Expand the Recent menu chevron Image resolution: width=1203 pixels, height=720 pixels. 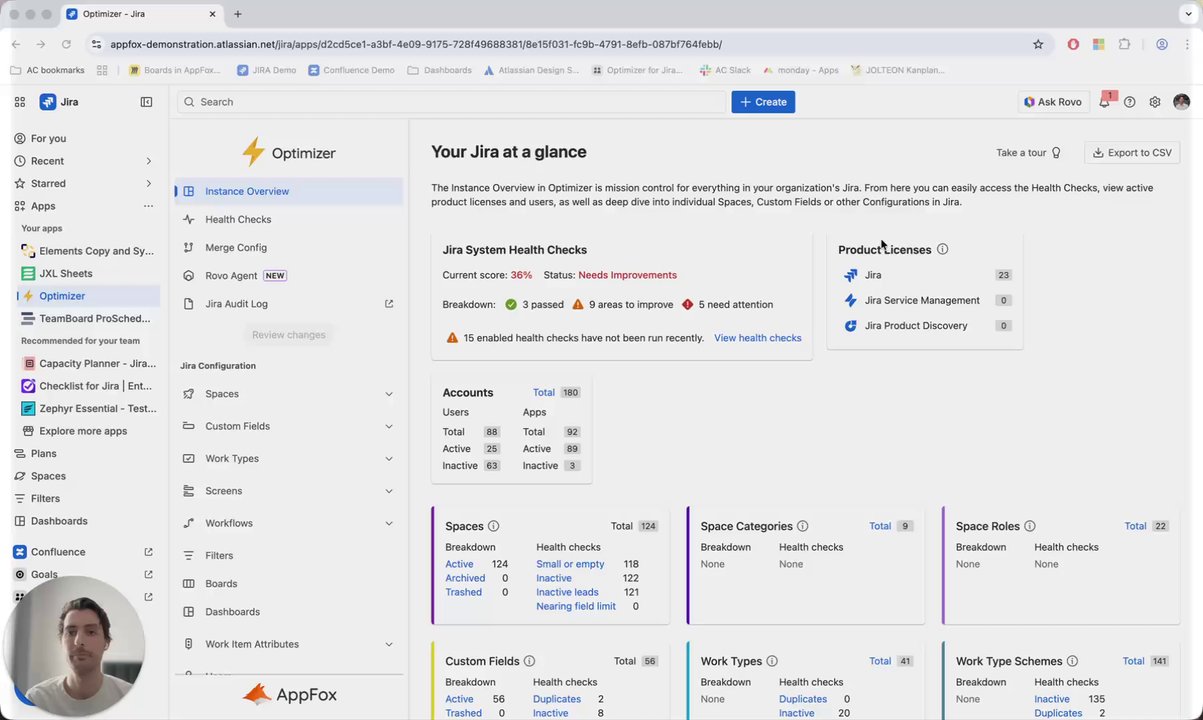click(149, 161)
